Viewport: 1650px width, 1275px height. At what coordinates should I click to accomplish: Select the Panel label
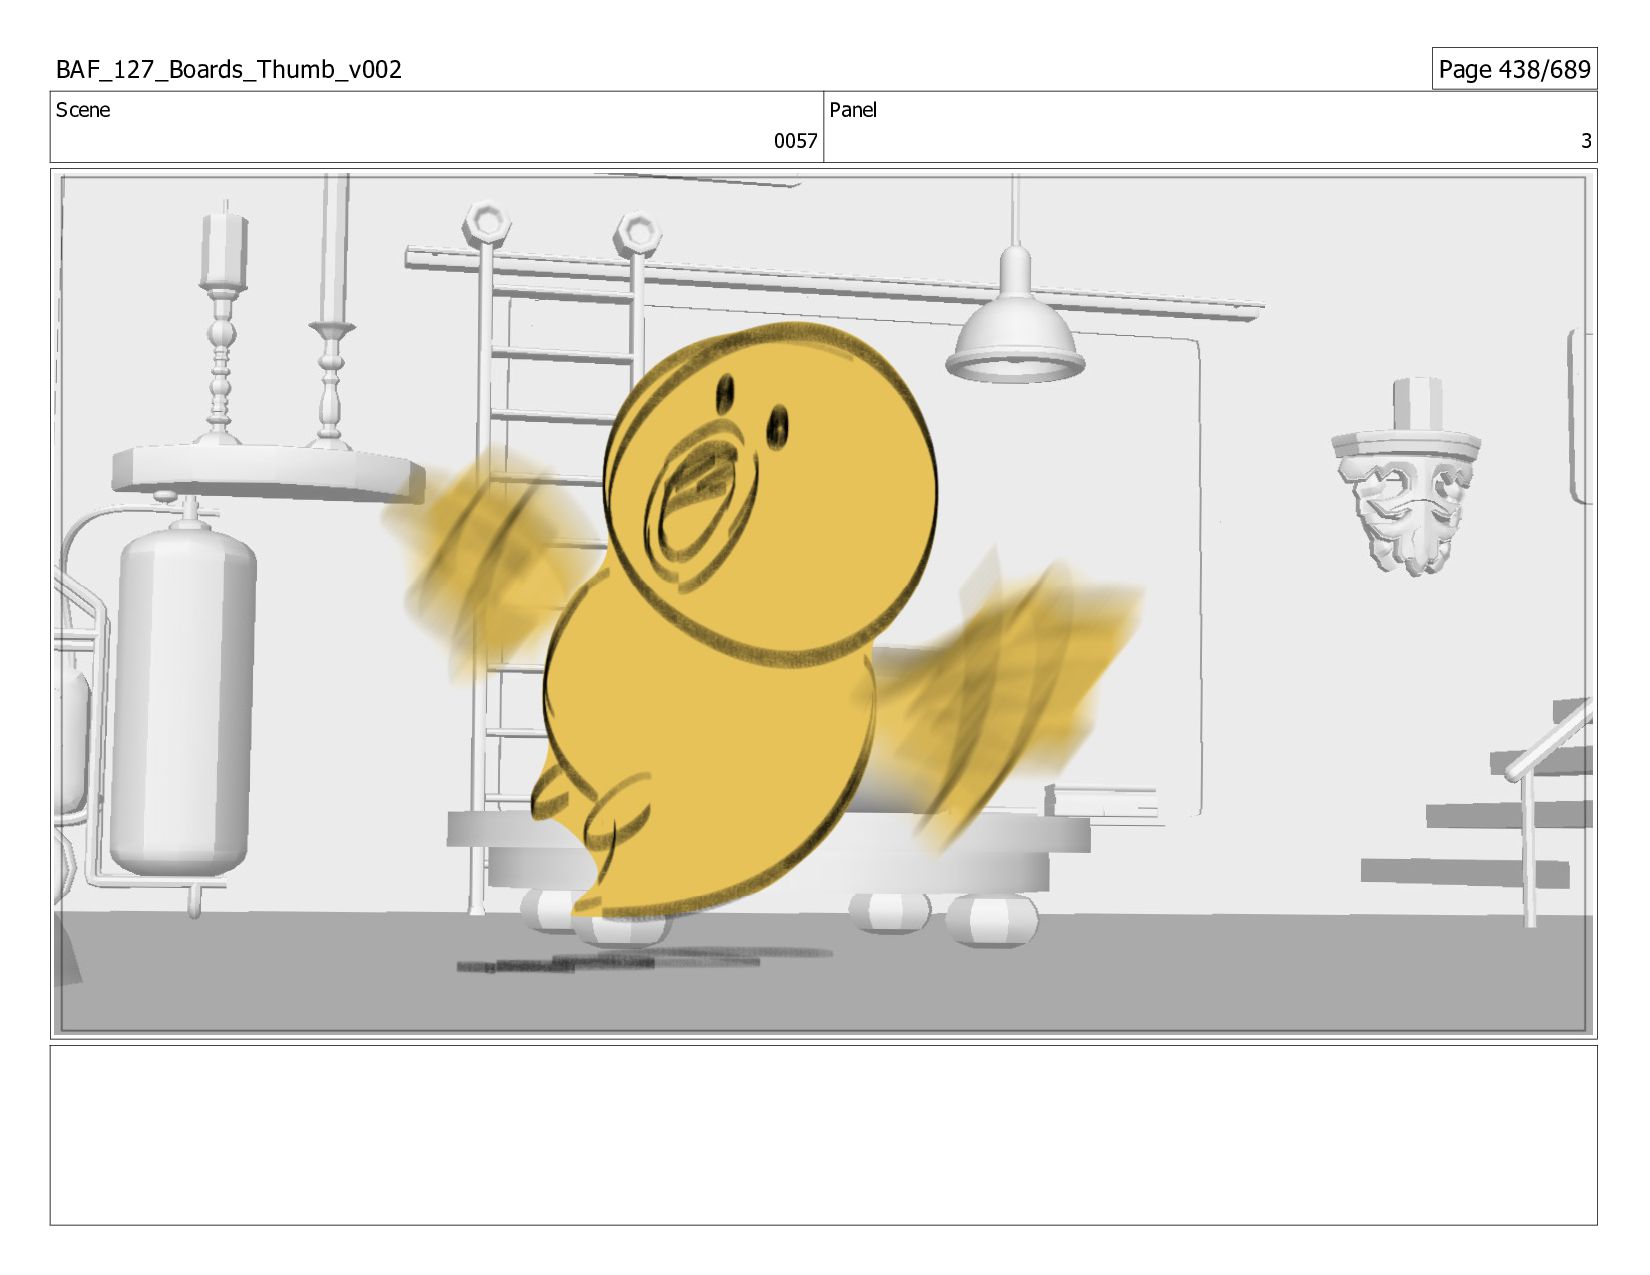[853, 110]
